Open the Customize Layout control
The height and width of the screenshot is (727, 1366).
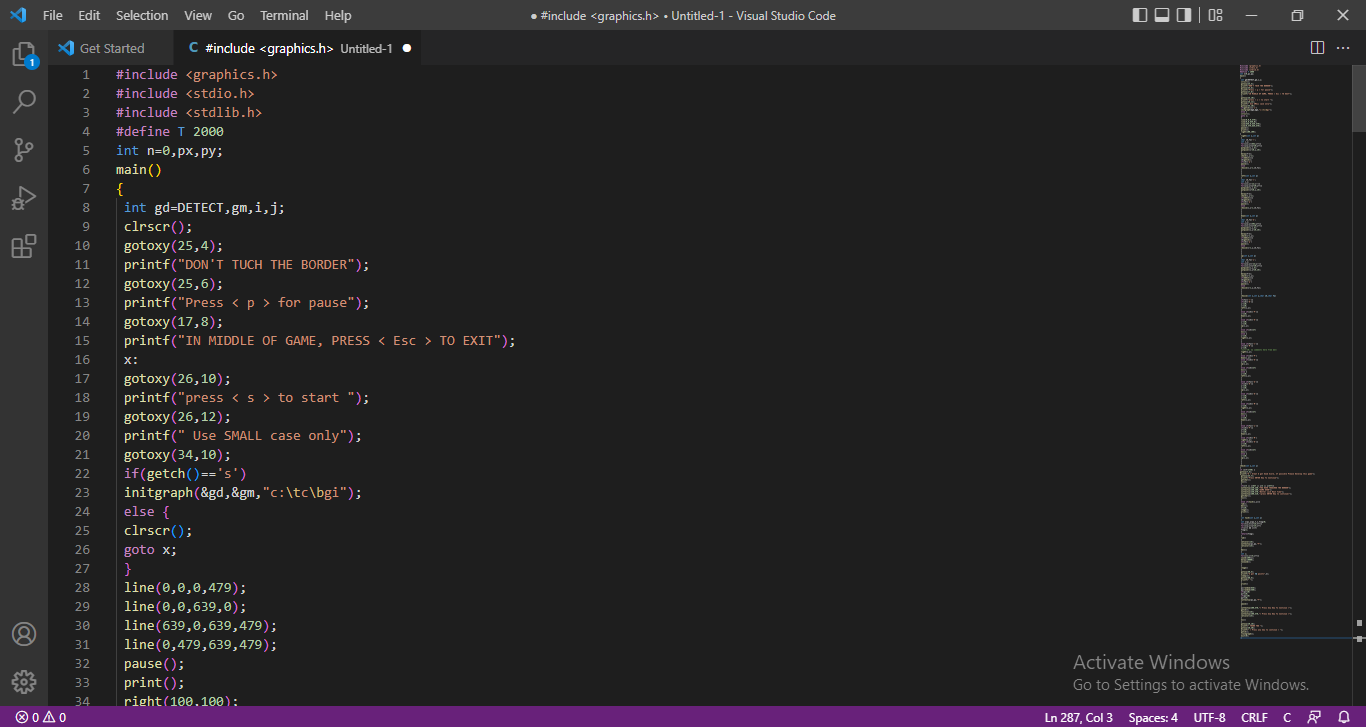coord(1215,15)
